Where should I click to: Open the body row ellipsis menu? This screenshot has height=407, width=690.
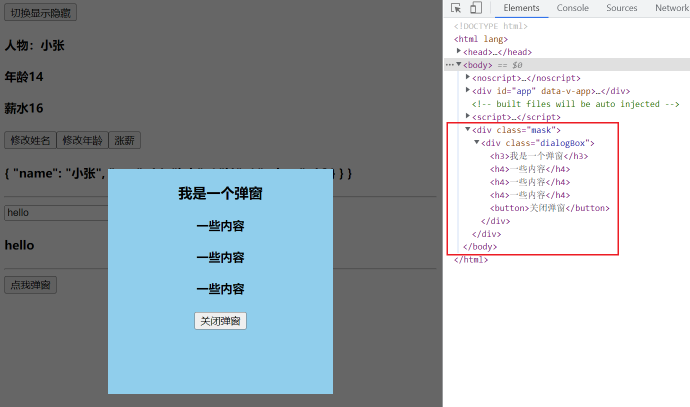449,65
